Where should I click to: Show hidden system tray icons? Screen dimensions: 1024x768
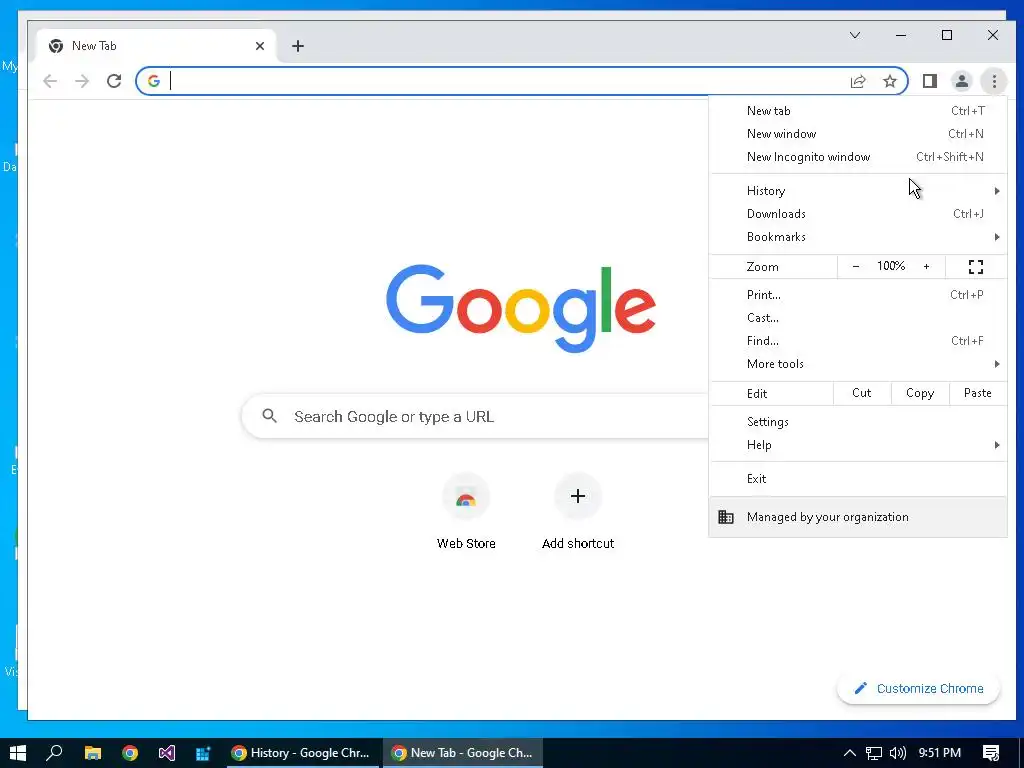[x=850, y=753]
